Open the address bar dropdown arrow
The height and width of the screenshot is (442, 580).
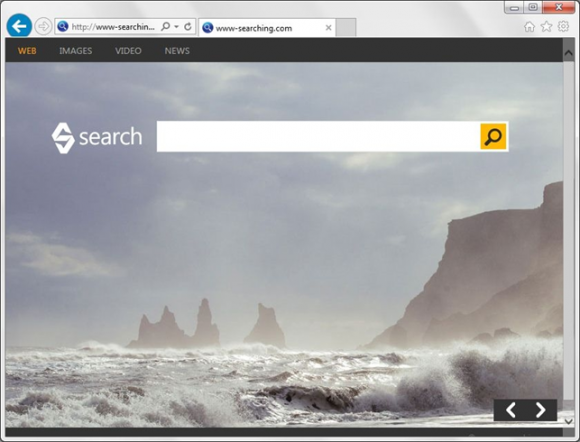point(176,27)
